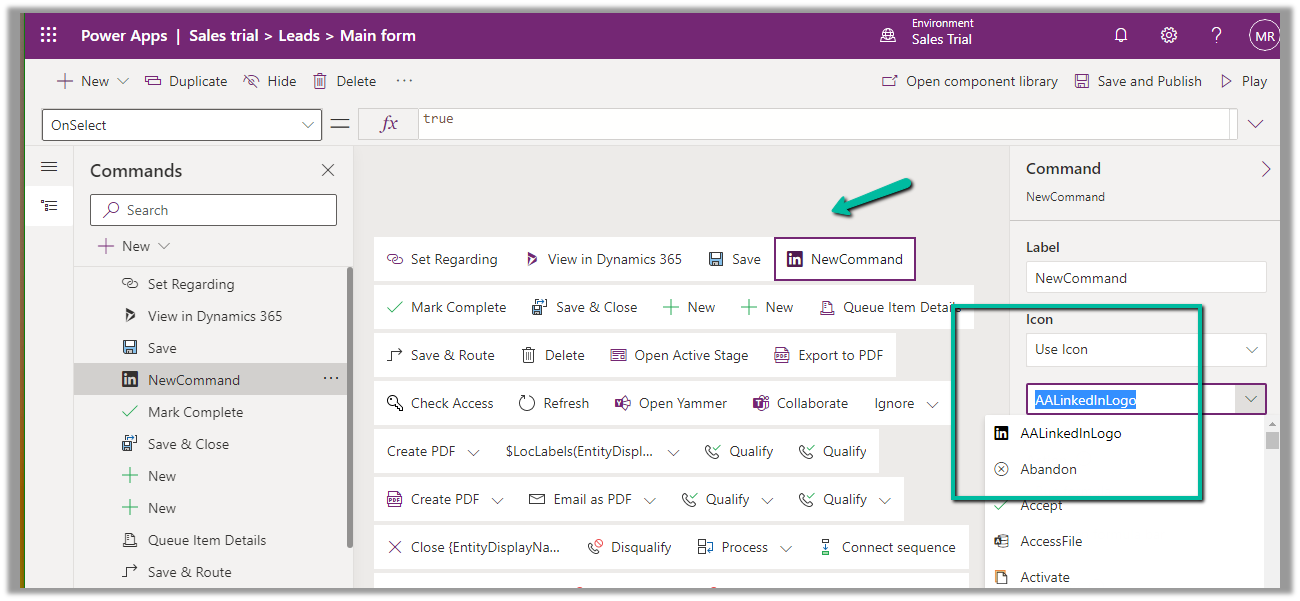Open settings gear in header
The image size is (1300, 601).
[x=1168, y=36]
